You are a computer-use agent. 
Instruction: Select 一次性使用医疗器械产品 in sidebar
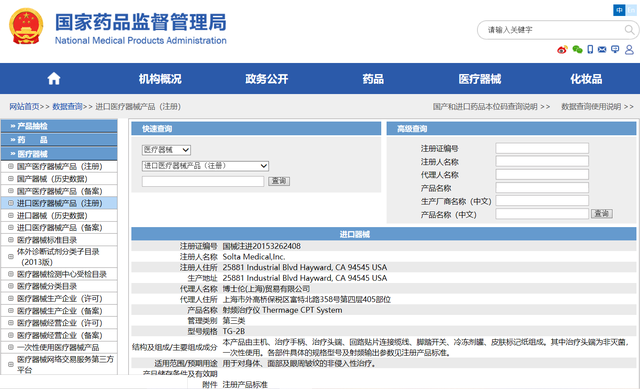(x=58, y=348)
